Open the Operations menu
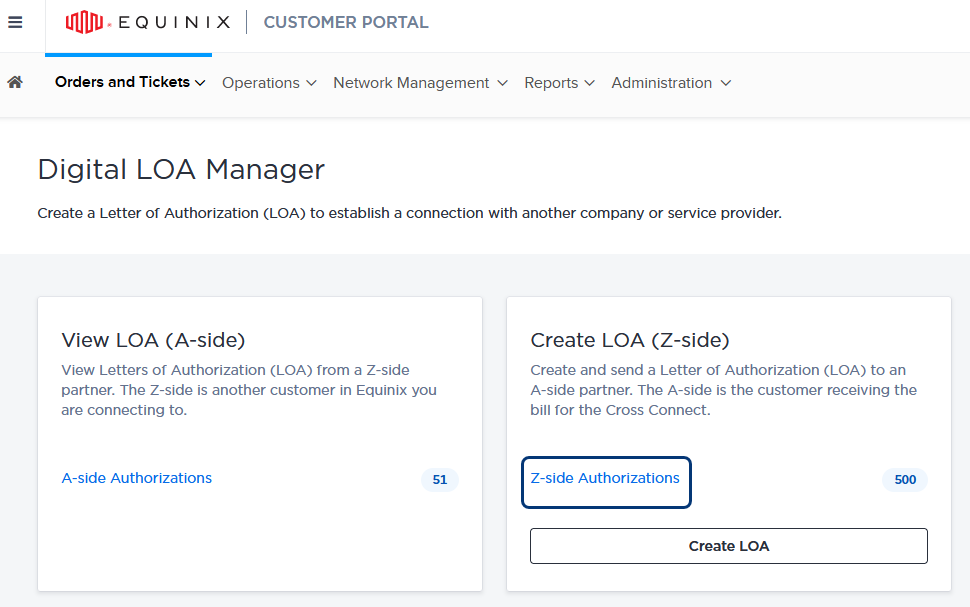Screen dimensions: 970x607 [x=261, y=83]
